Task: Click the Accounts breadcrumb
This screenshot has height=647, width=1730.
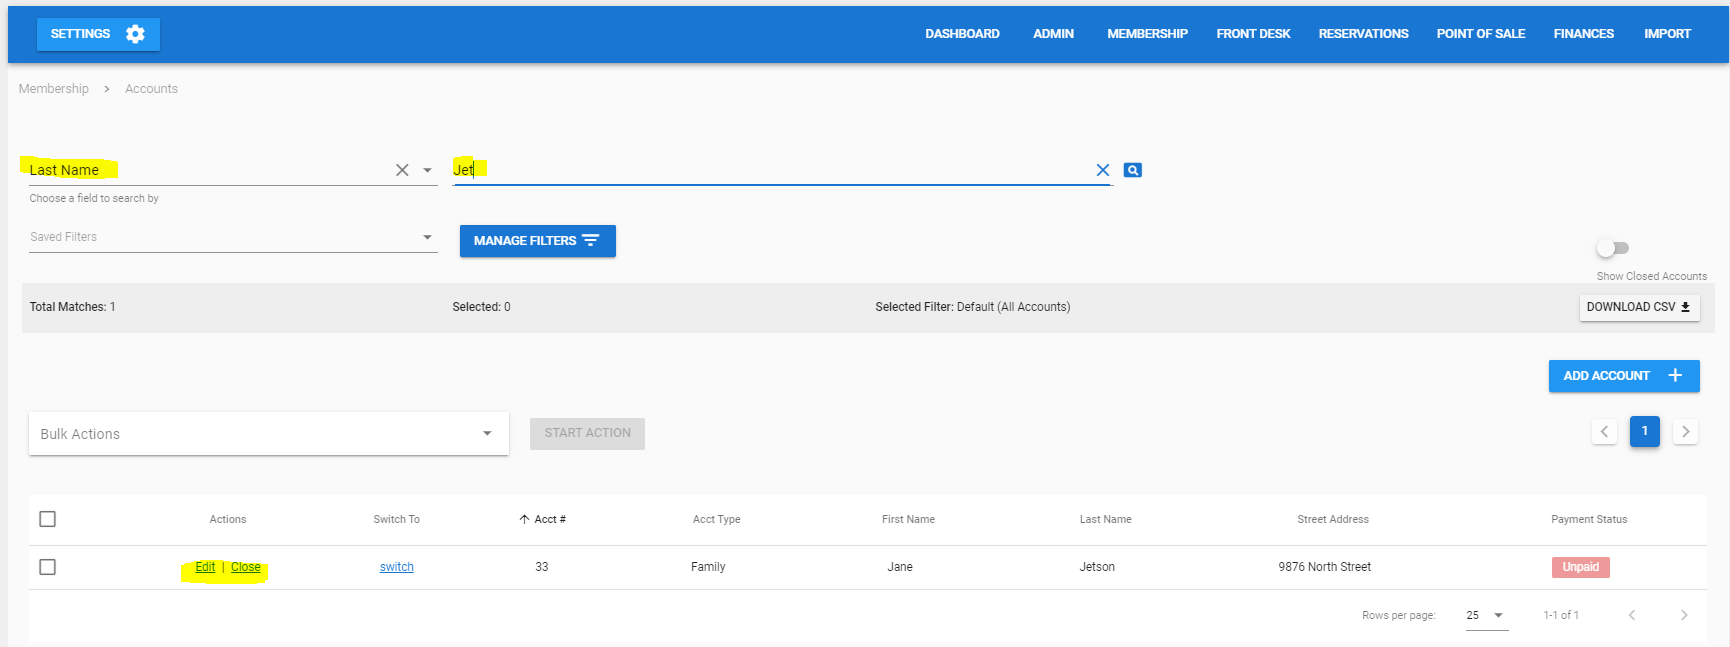Action: pos(151,89)
